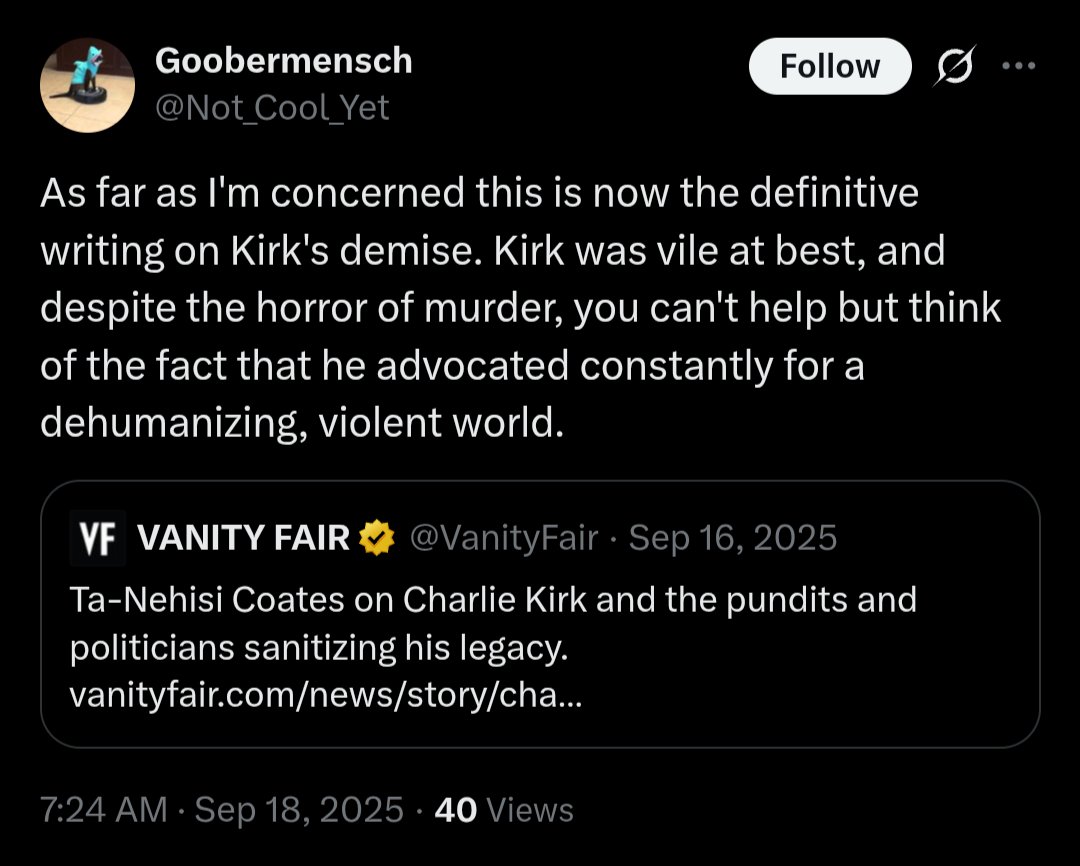Click Vanity Fair's gold verified badge

pos(377,538)
